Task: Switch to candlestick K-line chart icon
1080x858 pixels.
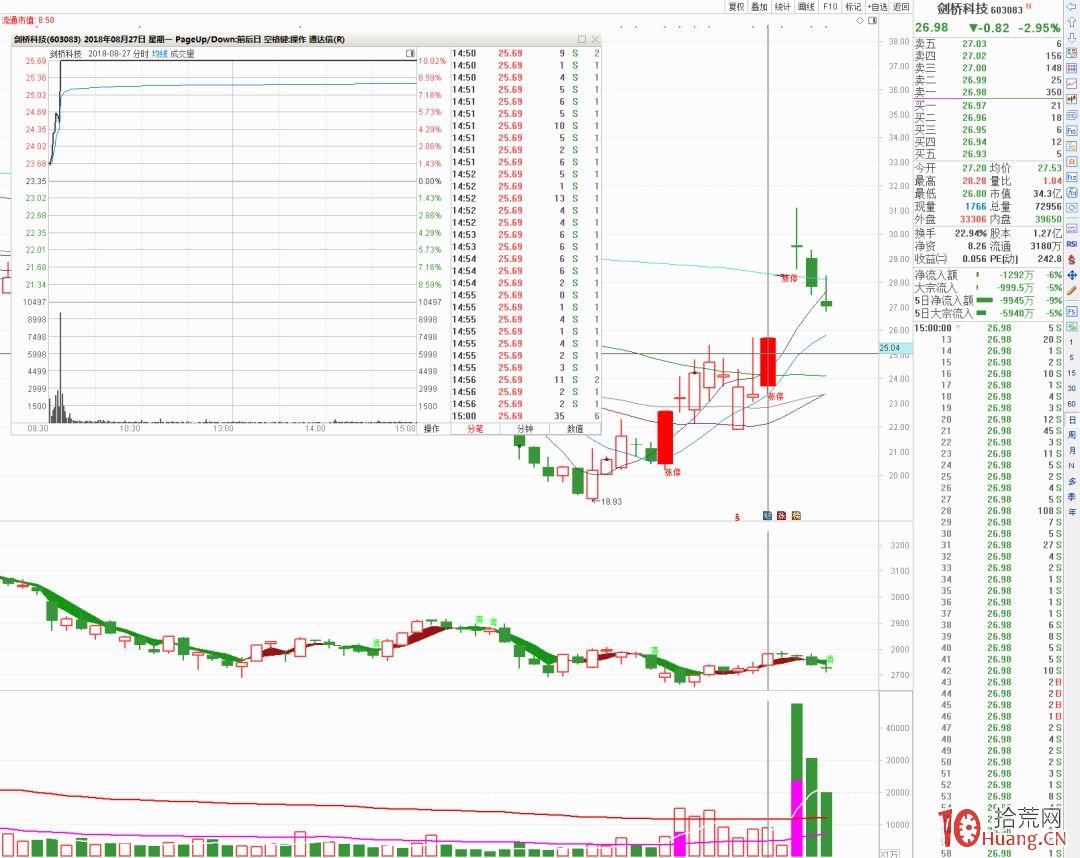Action: [1072, 99]
